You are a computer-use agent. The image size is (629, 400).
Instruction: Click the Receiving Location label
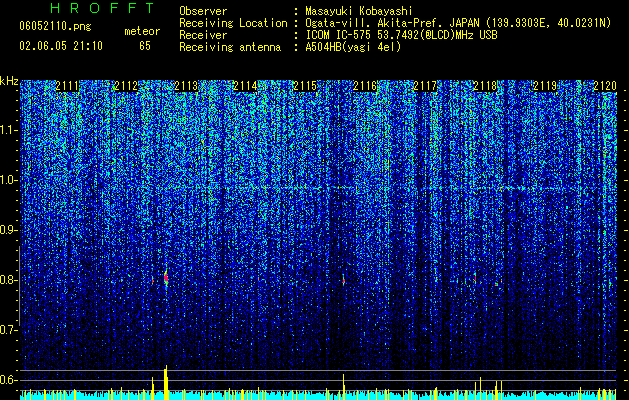(x=233, y=23)
